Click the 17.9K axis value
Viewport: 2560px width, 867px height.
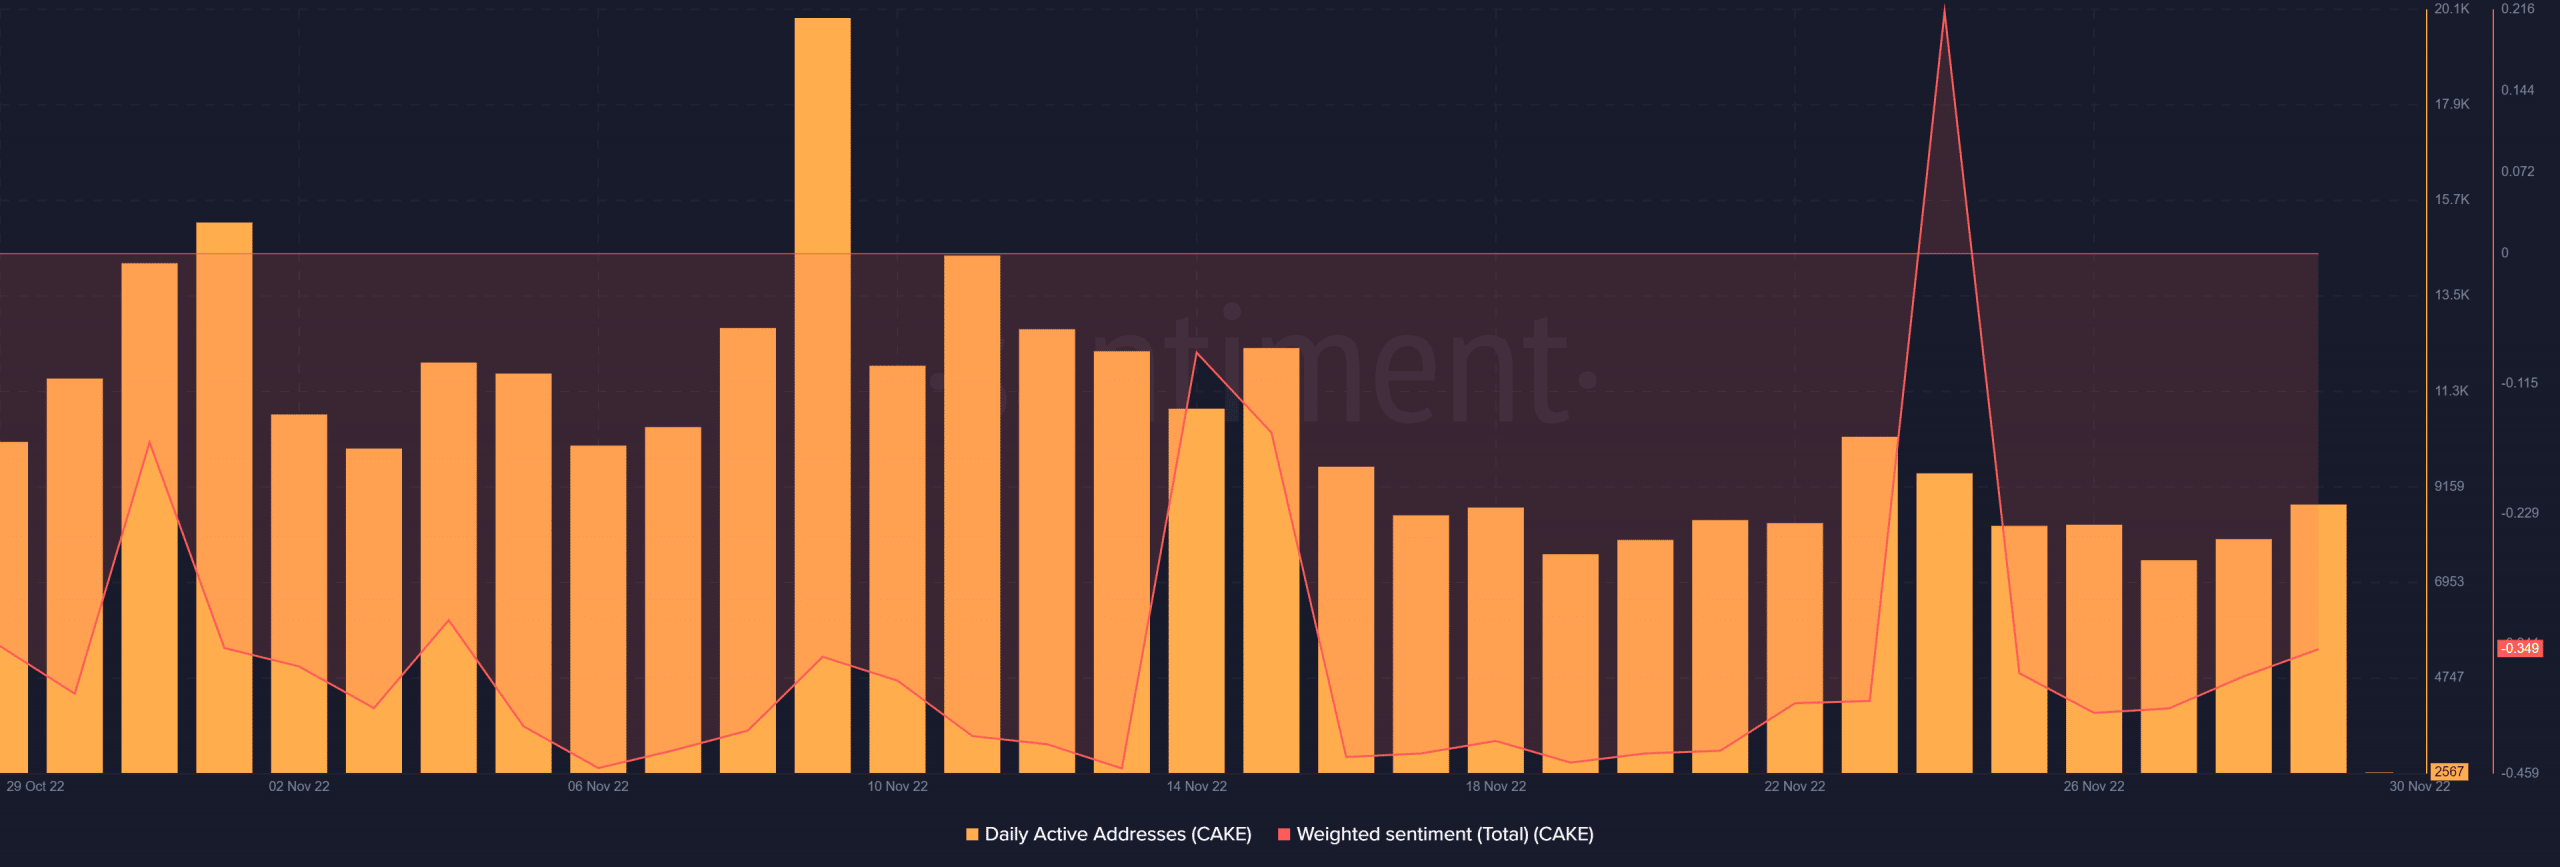[x=2452, y=104]
